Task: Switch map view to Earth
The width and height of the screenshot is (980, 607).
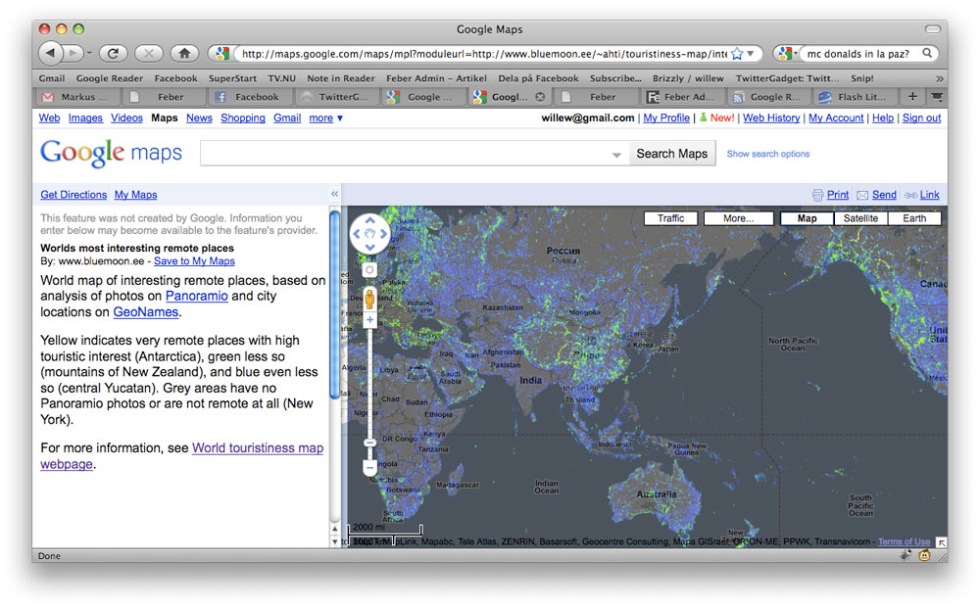Action: (914, 218)
